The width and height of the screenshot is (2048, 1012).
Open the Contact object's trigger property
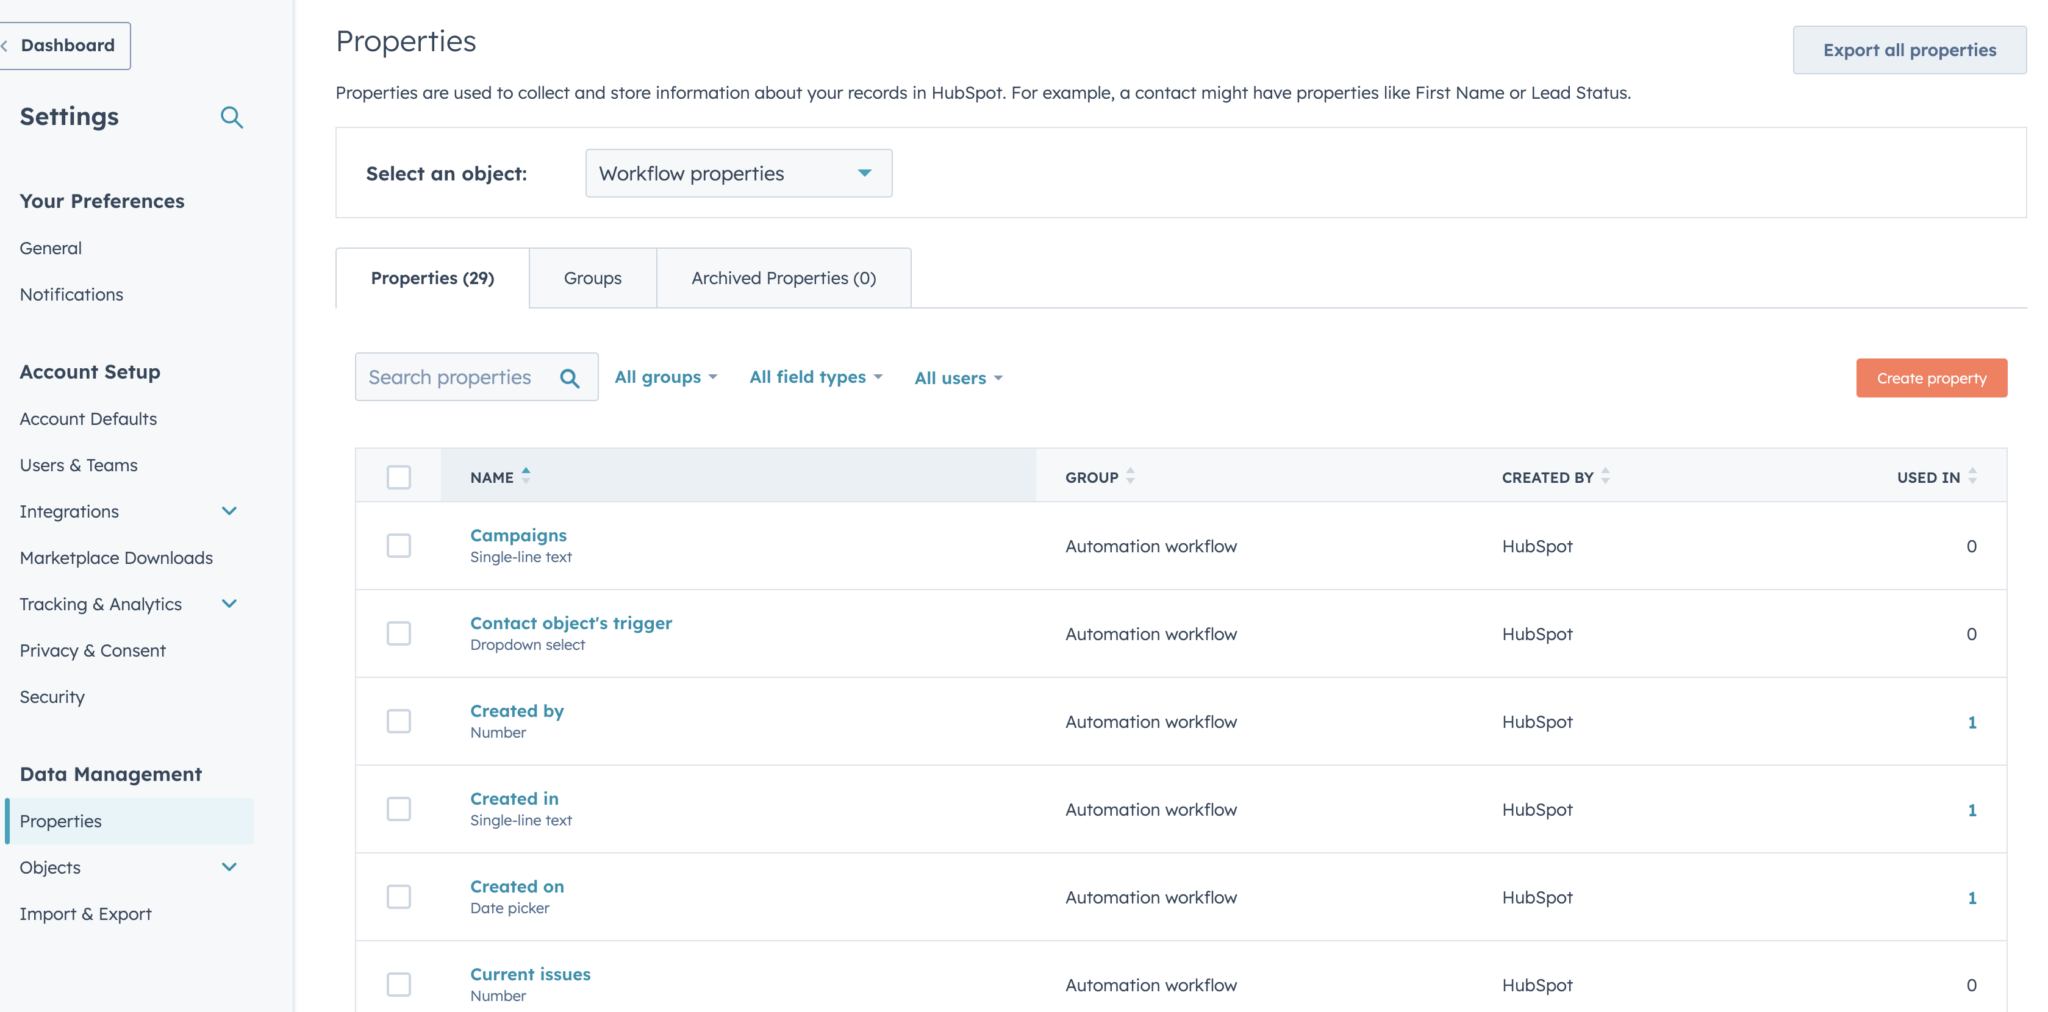[570, 622]
